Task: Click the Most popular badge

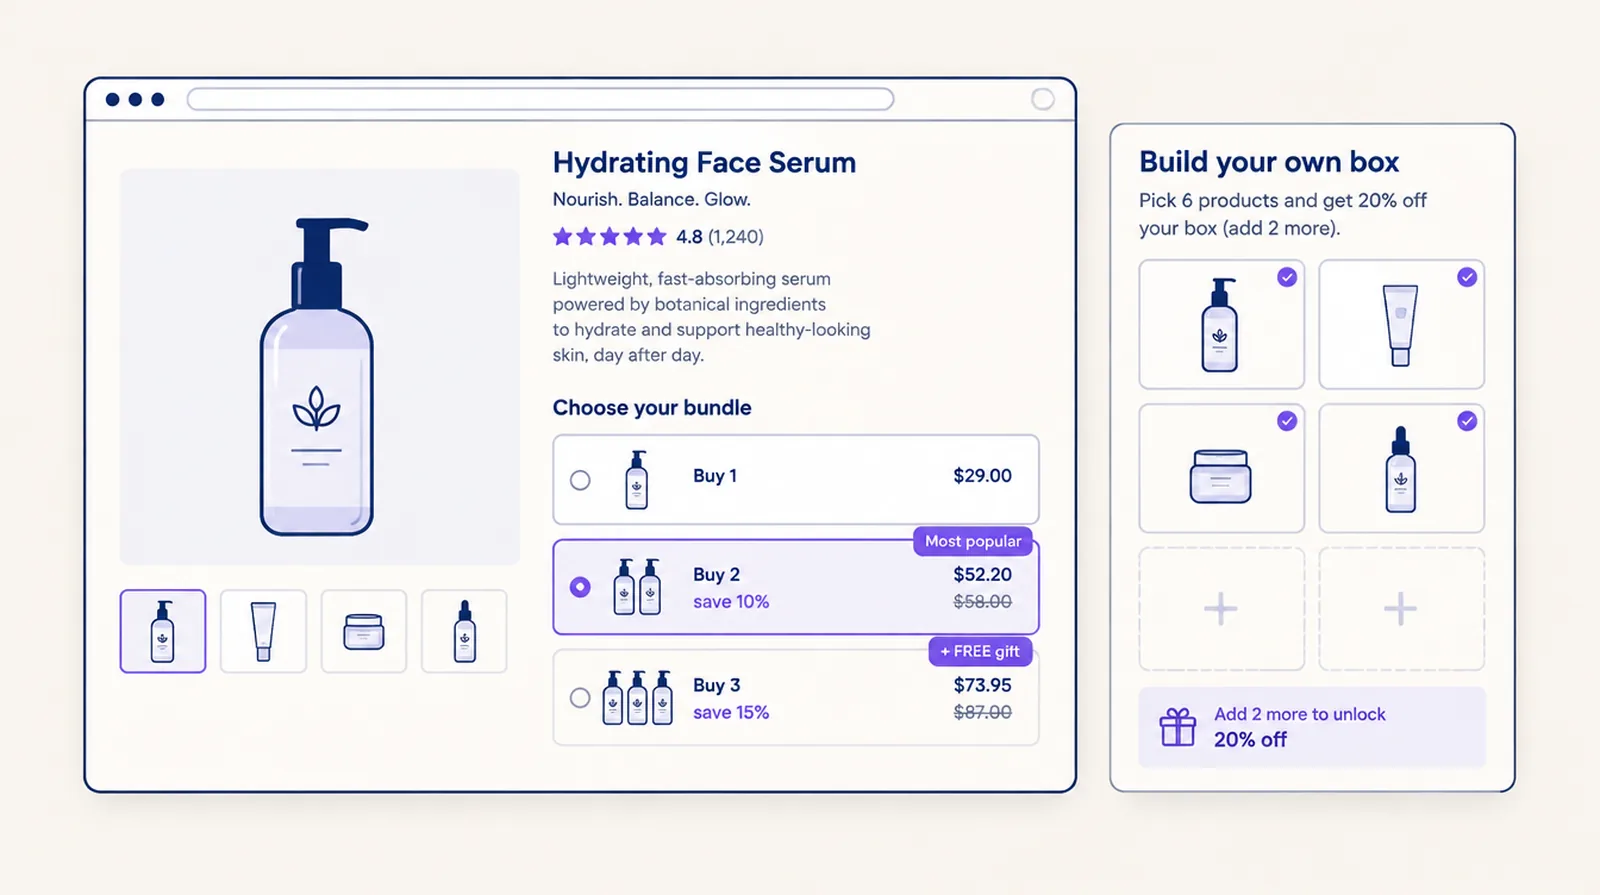Action: pyautogui.click(x=973, y=541)
